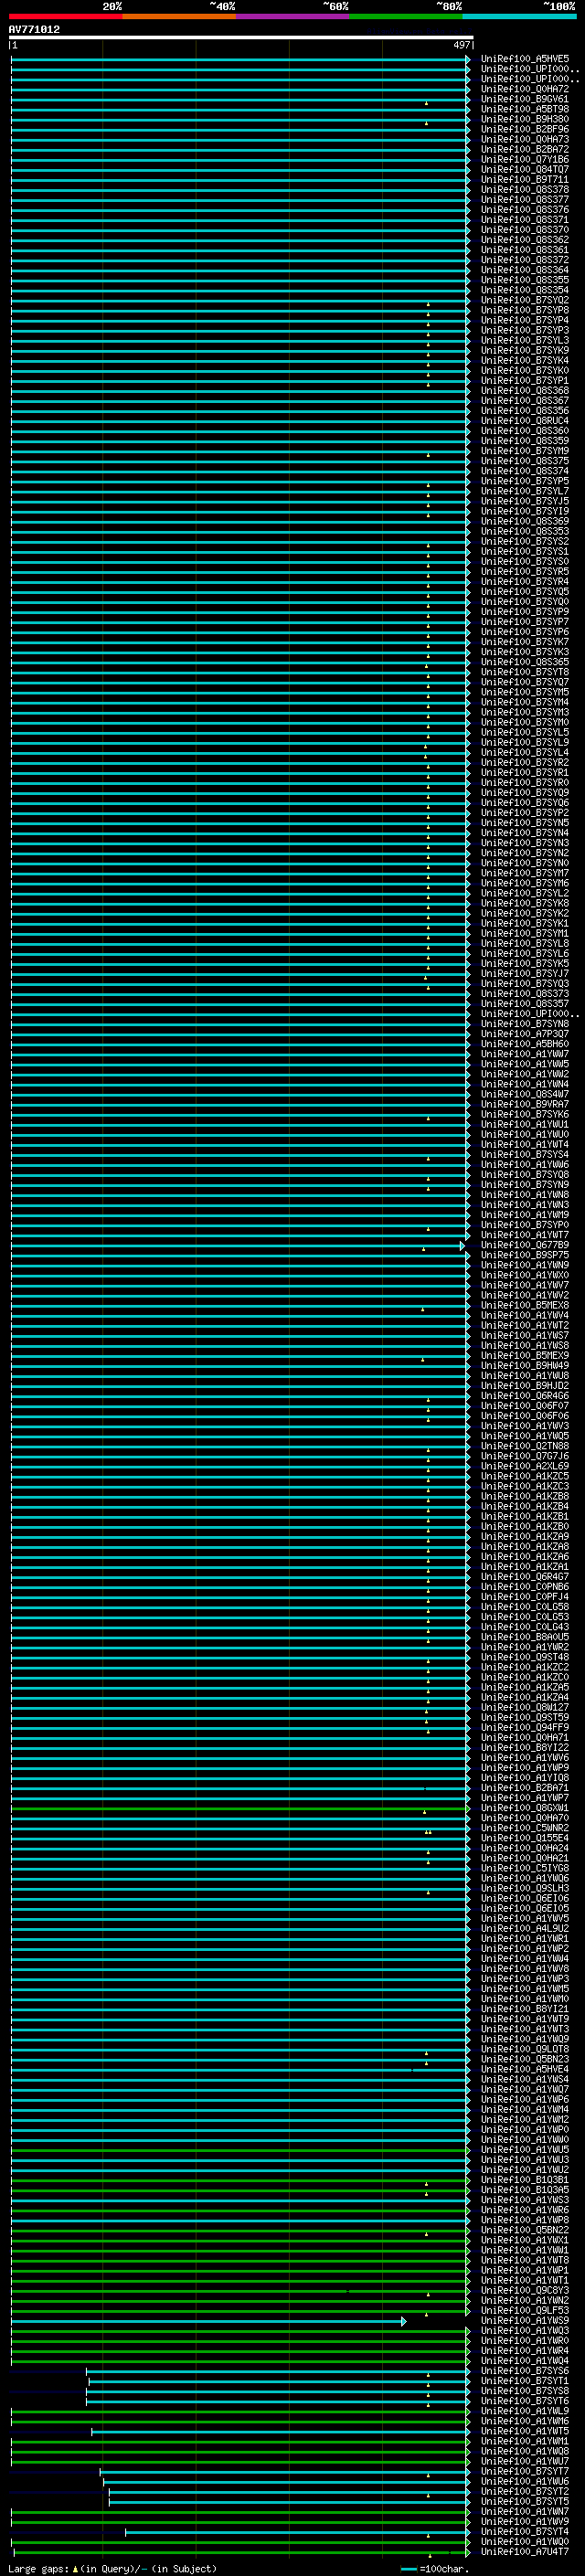
Task: Select hit UniRef100_A5BH60
Action: (x=525, y=1044)
